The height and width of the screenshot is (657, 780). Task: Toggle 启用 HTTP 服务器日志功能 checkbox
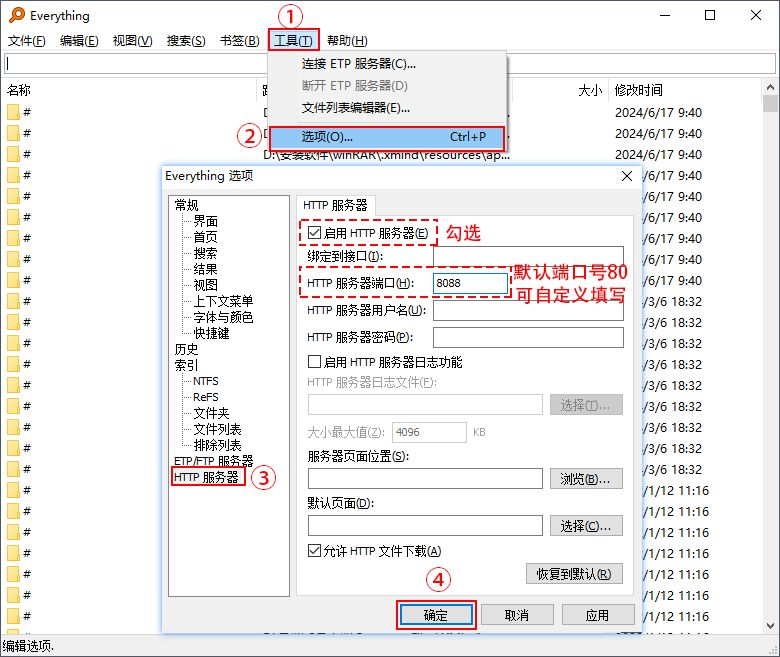click(314, 362)
